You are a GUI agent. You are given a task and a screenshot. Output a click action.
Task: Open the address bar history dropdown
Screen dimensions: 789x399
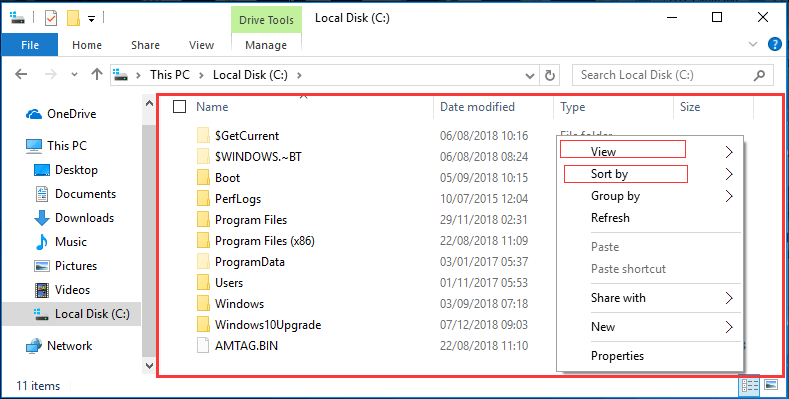pyautogui.click(x=529, y=75)
